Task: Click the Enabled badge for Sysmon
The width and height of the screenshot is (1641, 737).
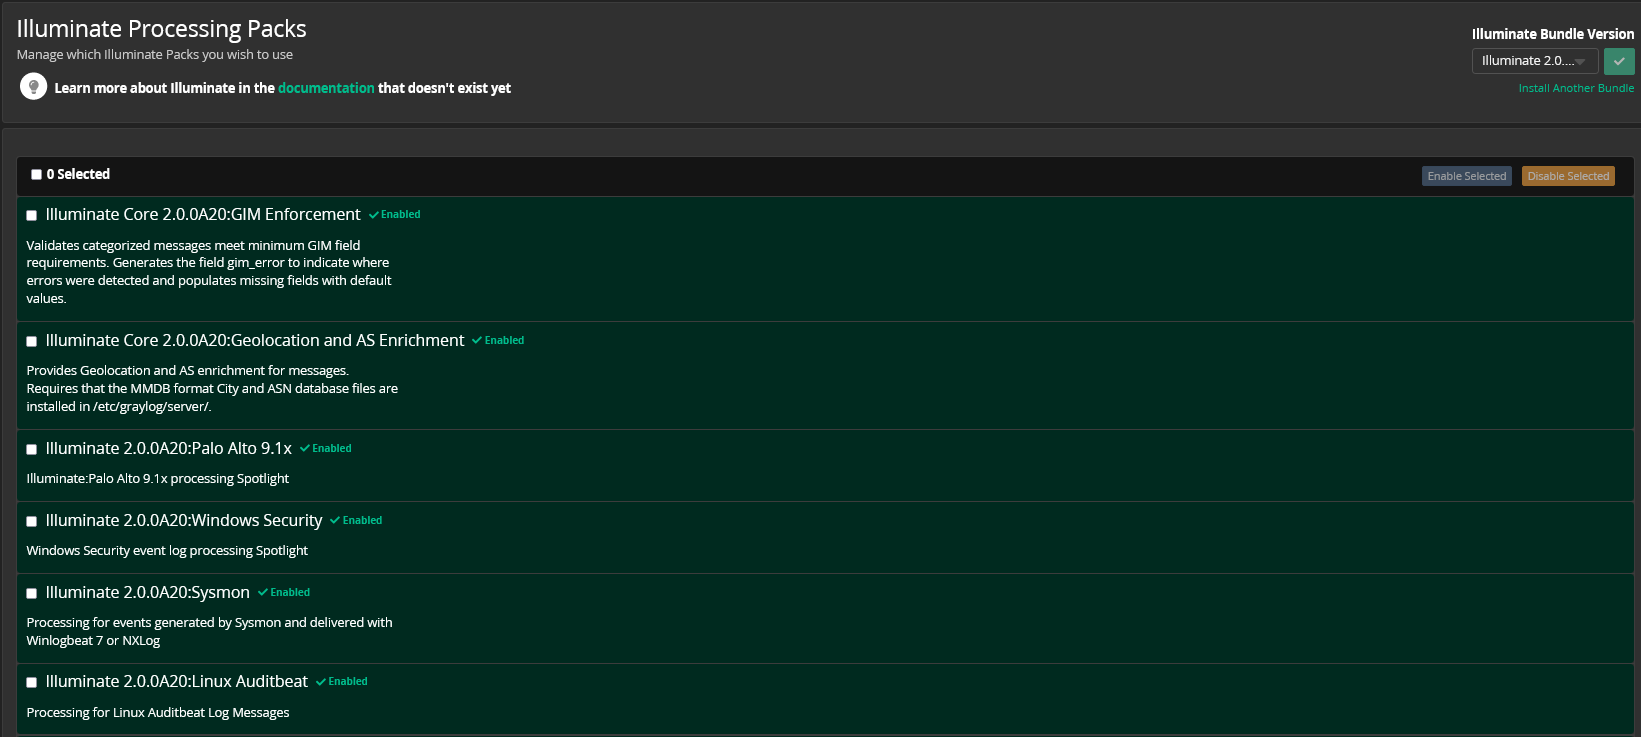Action: click(284, 592)
